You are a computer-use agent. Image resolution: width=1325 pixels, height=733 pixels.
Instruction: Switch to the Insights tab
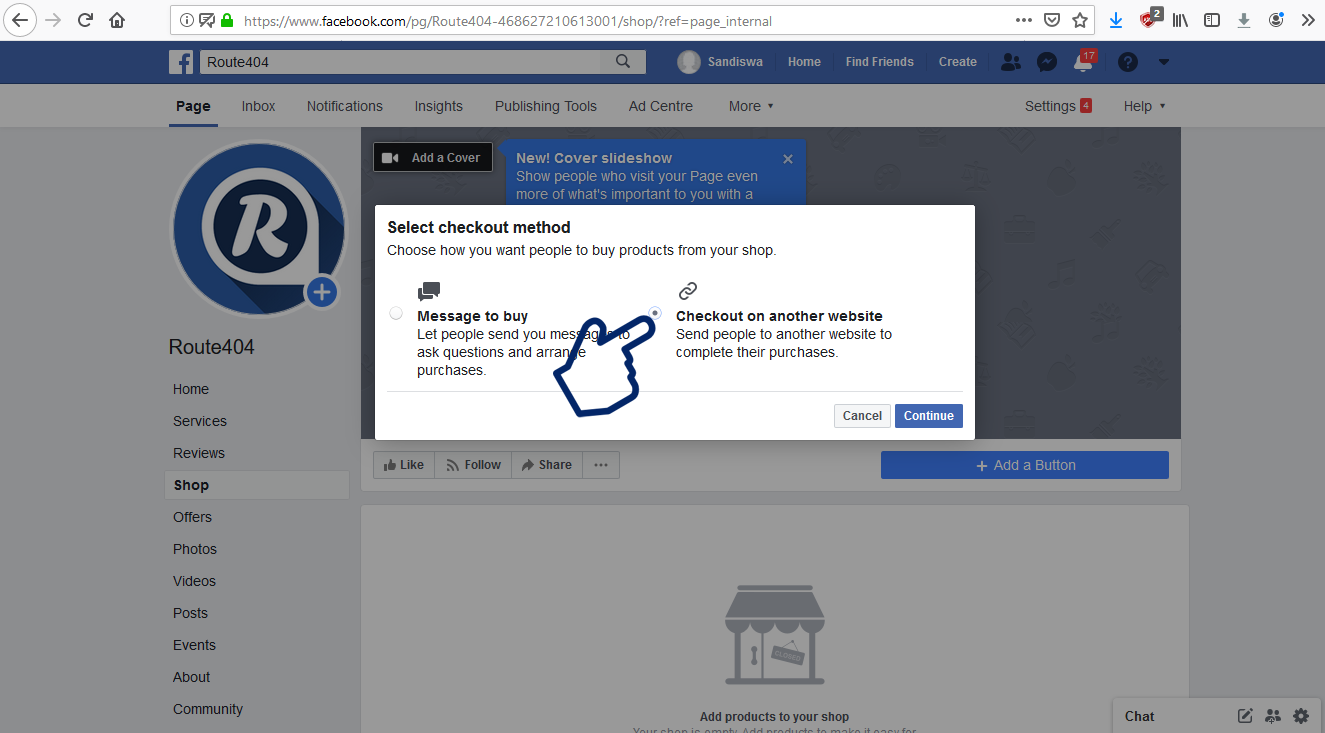pos(438,106)
